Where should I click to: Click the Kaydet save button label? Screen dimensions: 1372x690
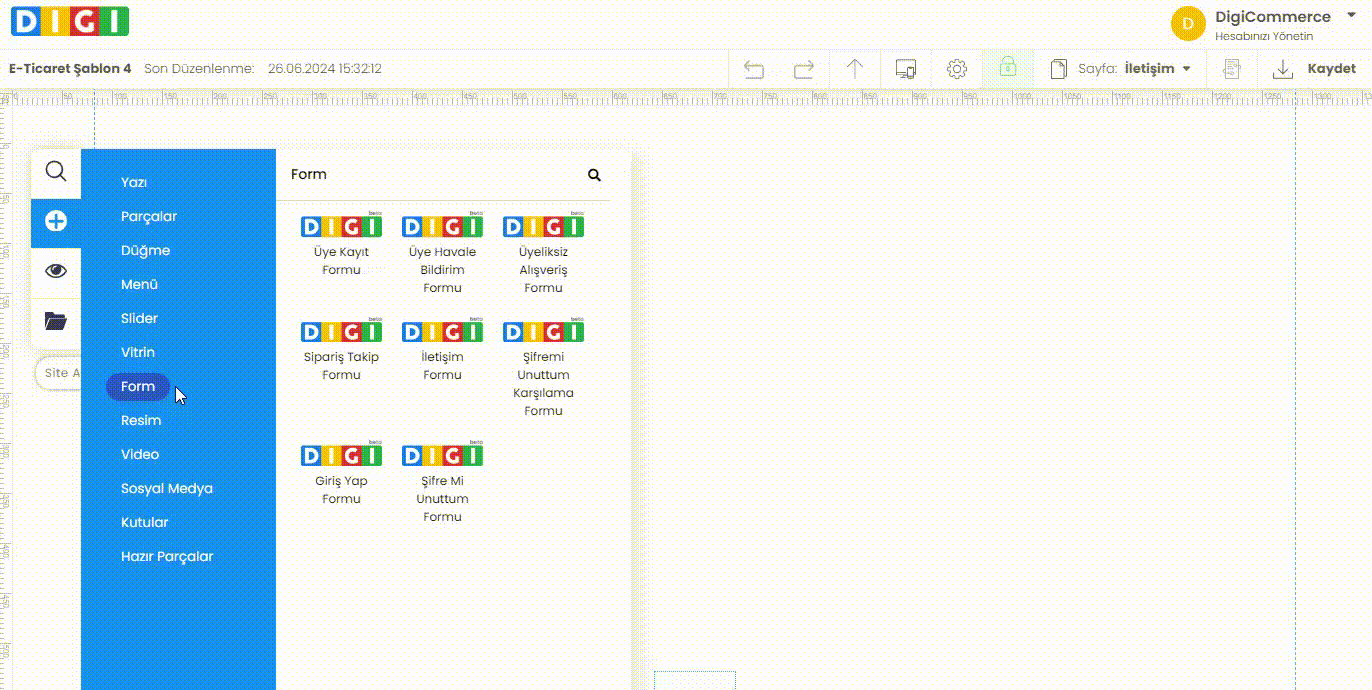click(x=1332, y=69)
